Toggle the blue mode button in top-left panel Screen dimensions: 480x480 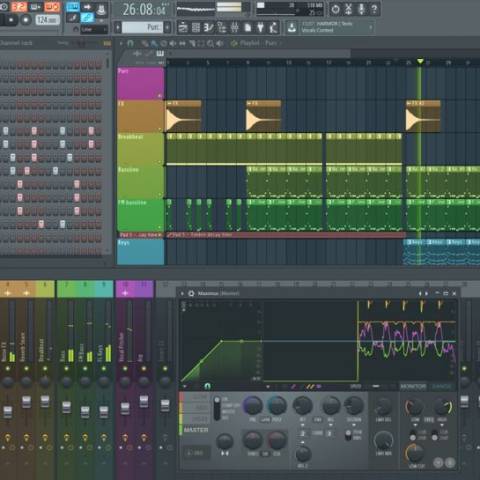click(73, 7)
